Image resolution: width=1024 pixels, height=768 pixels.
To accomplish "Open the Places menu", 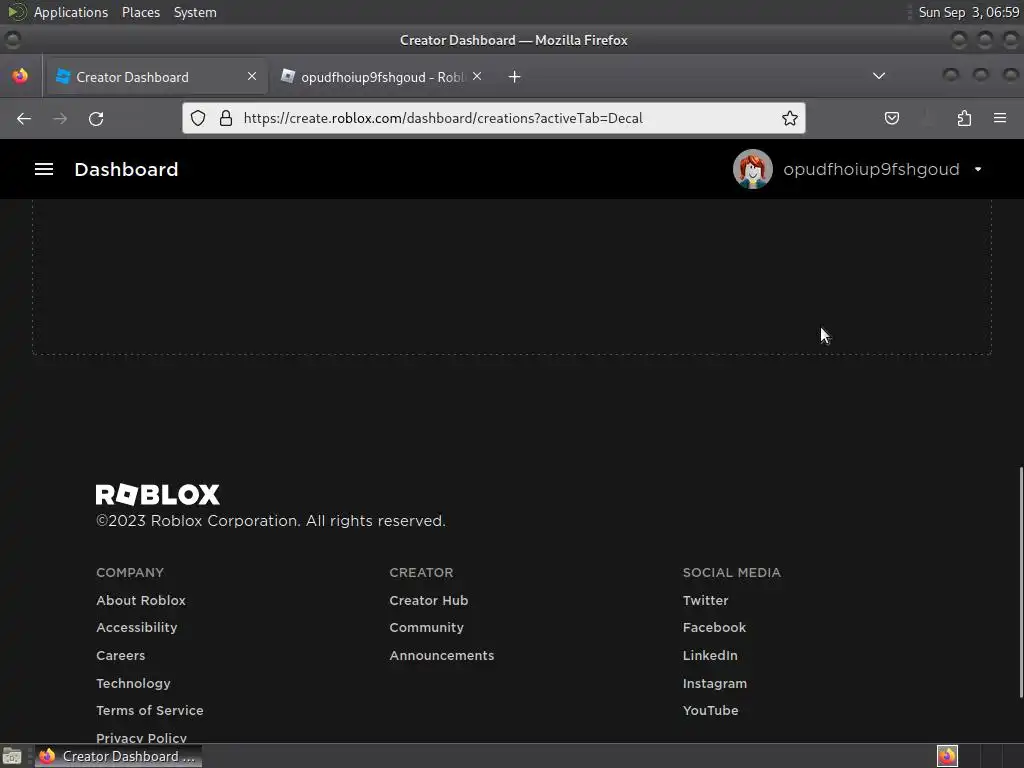I will [141, 12].
